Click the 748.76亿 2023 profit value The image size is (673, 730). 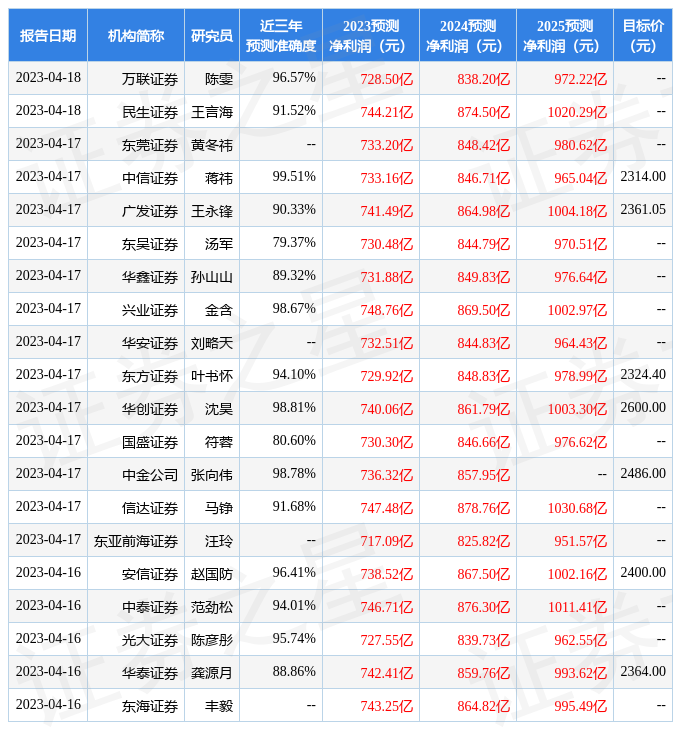pyautogui.click(x=387, y=311)
